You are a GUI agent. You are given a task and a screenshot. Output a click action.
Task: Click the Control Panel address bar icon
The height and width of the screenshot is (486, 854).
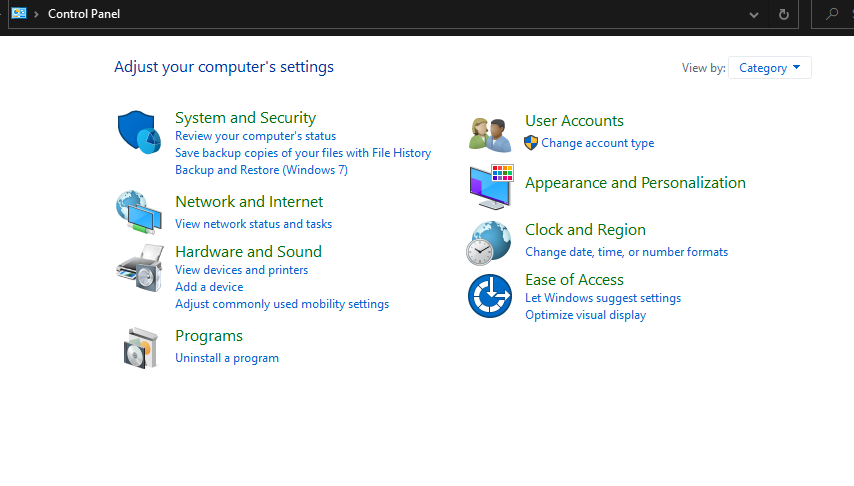[19, 13]
